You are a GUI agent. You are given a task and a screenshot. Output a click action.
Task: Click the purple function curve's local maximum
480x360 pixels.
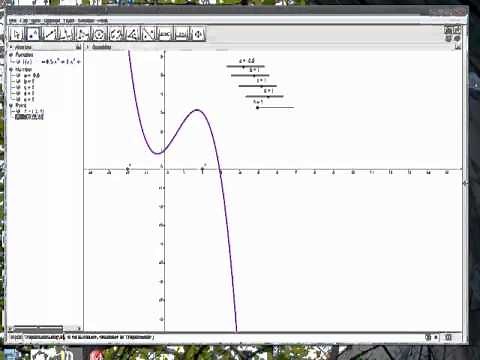point(197,110)
